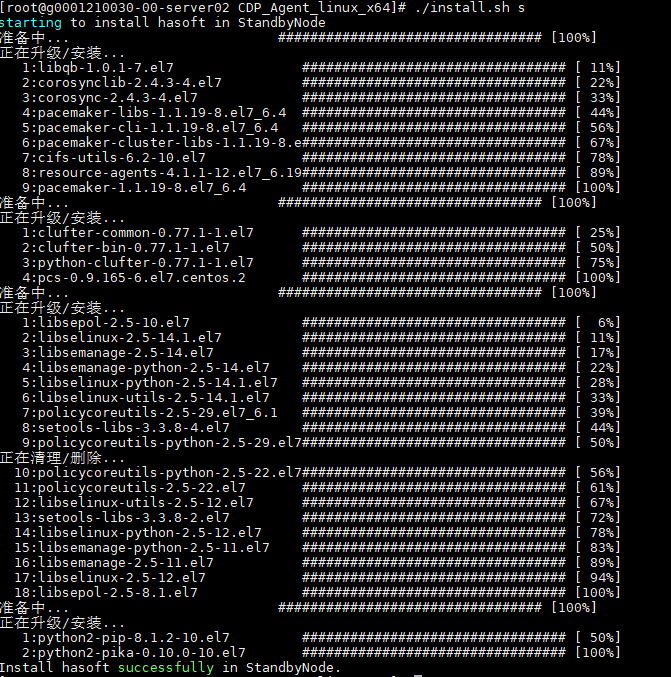Select libsemanage-python-2.5-14.el7 text
This screenshot has width=671, height=677.
[154, 368]
